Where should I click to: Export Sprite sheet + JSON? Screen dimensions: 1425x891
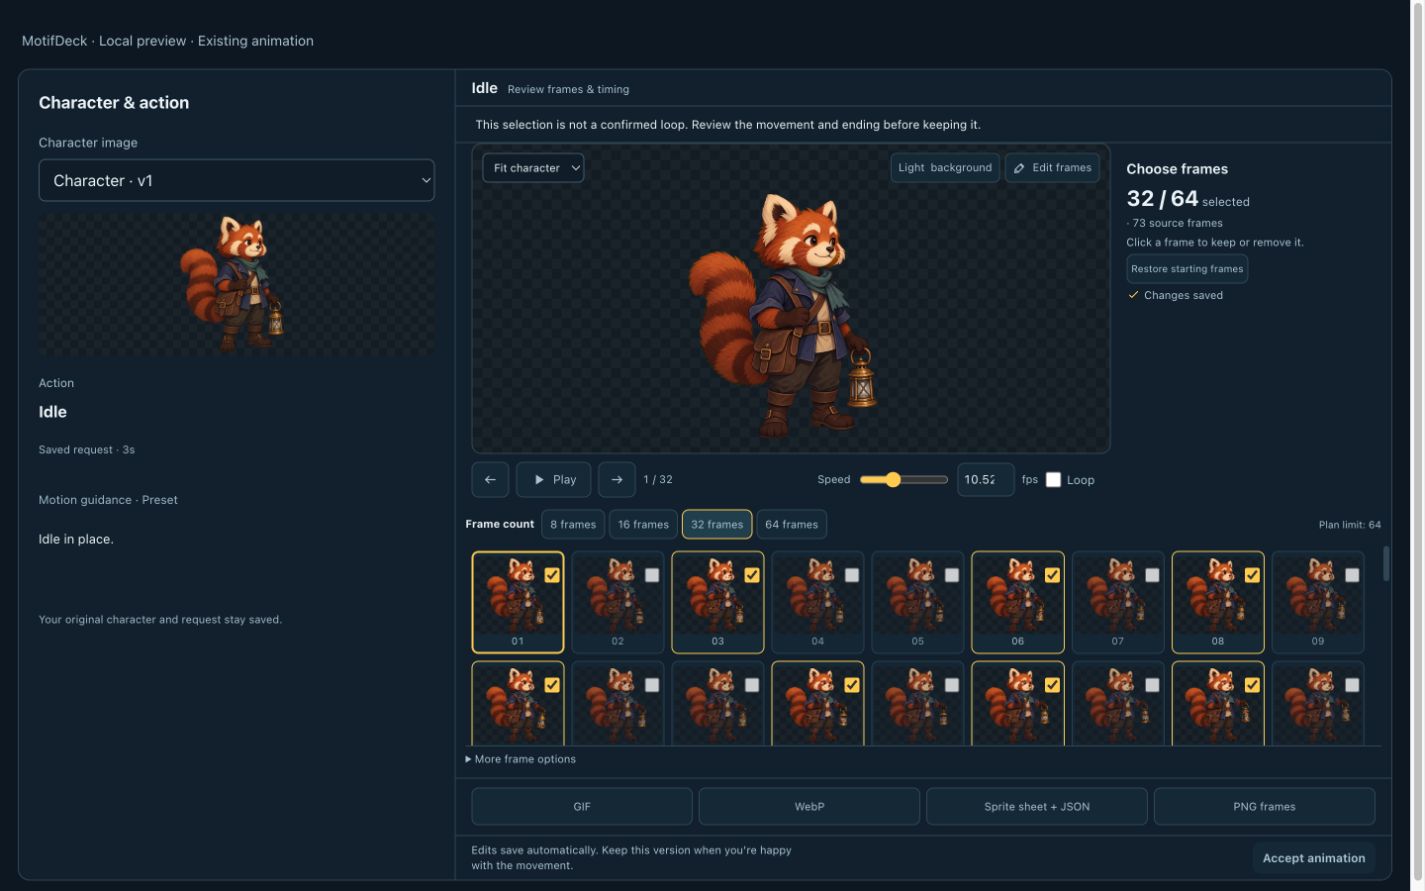point(1037,807)
